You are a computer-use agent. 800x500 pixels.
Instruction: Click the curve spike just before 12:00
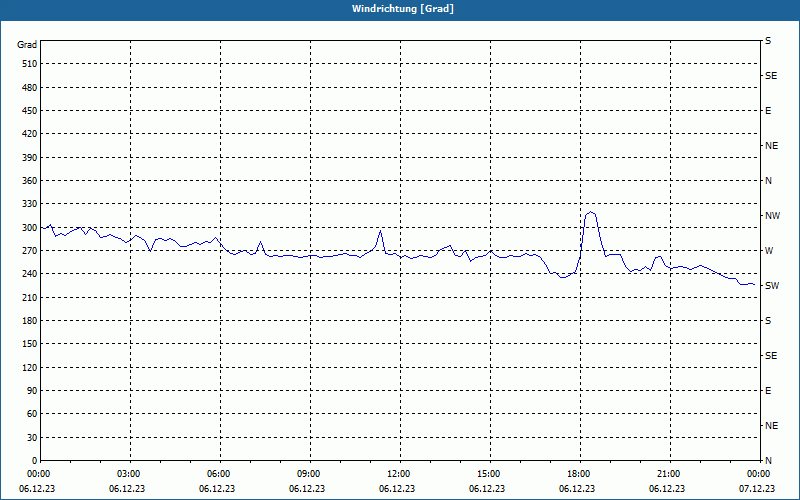380,231
